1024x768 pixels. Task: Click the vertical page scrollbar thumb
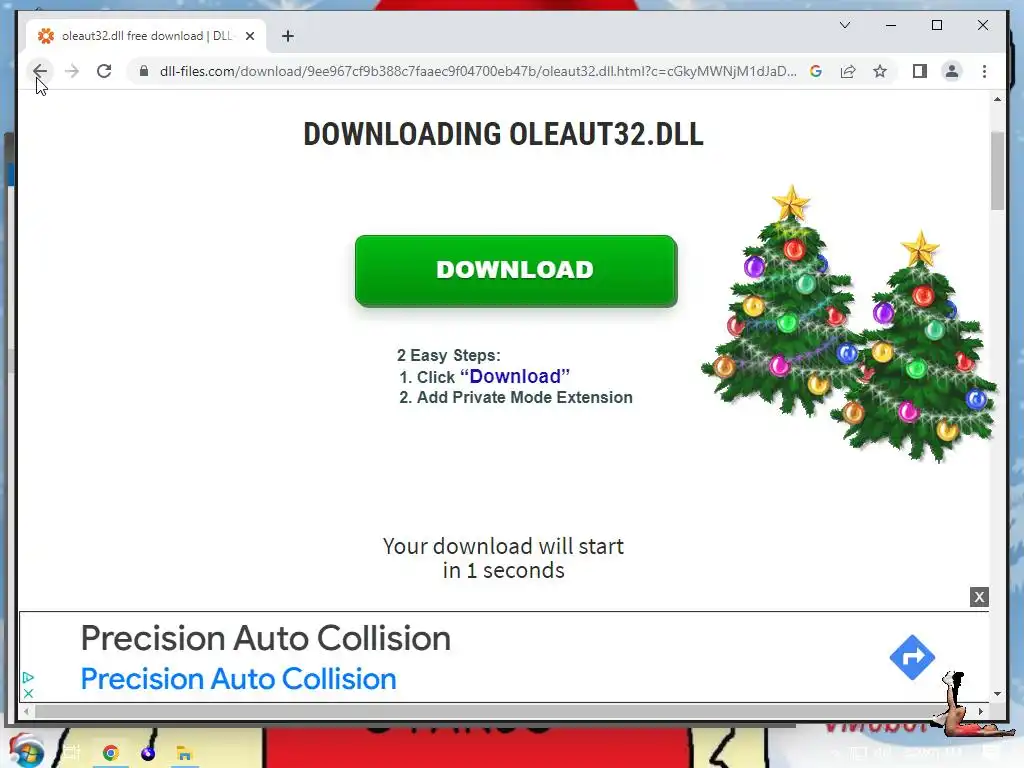(x=997, y=171)
